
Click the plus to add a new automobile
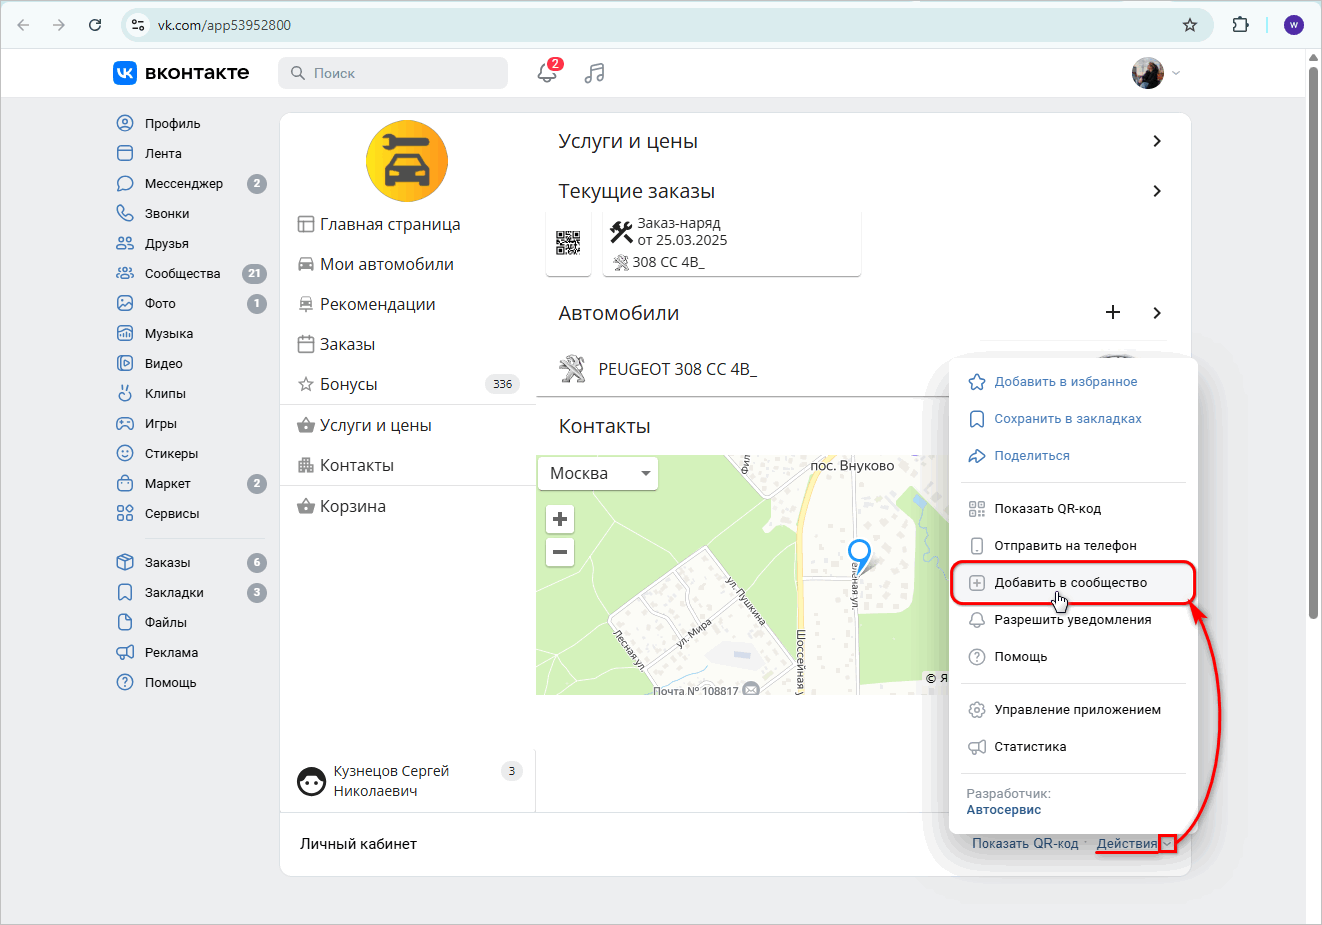1113,312
